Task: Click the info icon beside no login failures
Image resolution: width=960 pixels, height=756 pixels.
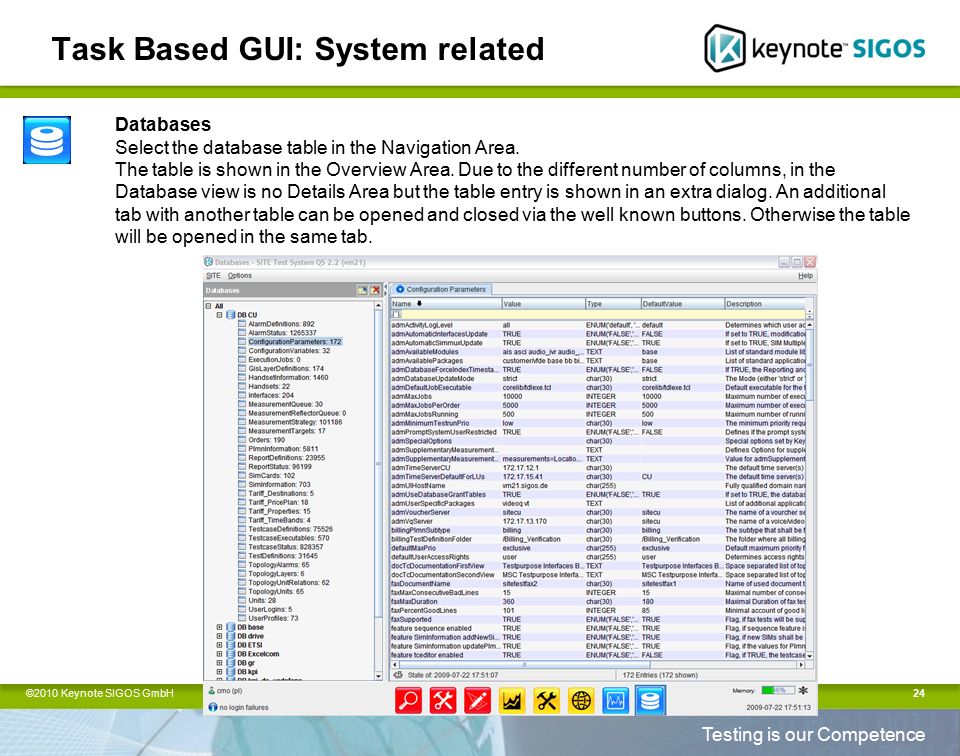Action: click(x=212, y=707)
